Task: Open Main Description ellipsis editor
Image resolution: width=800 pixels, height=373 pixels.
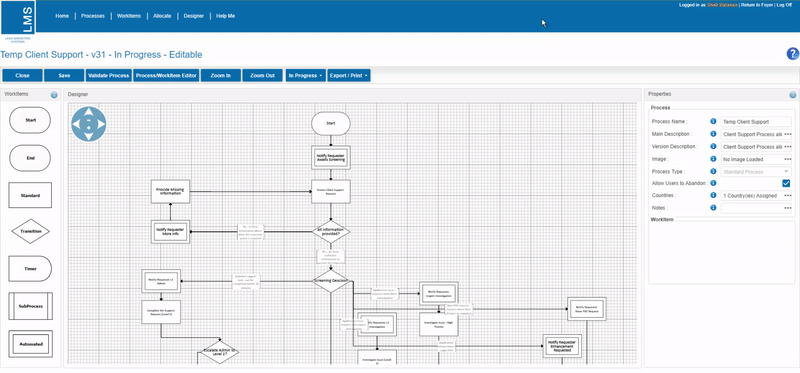Action: click(787, 134)
